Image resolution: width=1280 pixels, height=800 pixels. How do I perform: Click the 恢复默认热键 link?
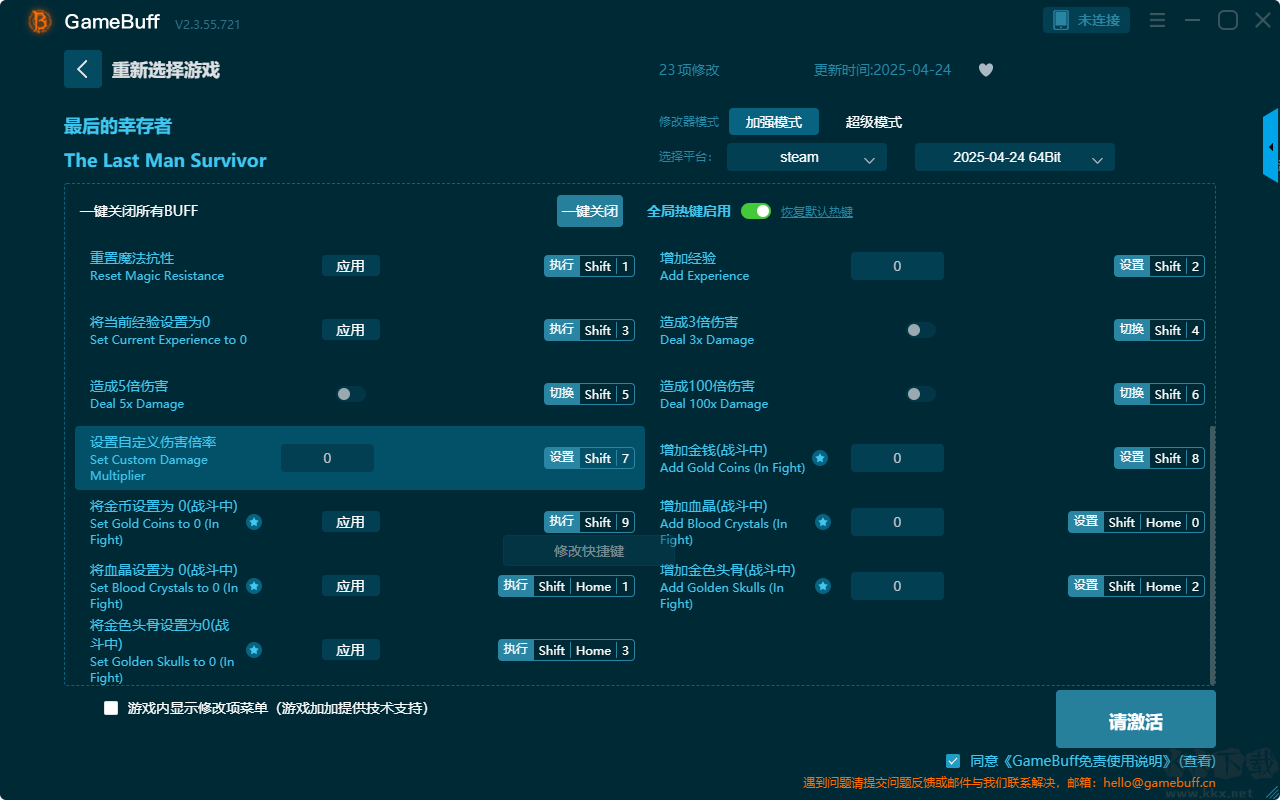[817, 212]
